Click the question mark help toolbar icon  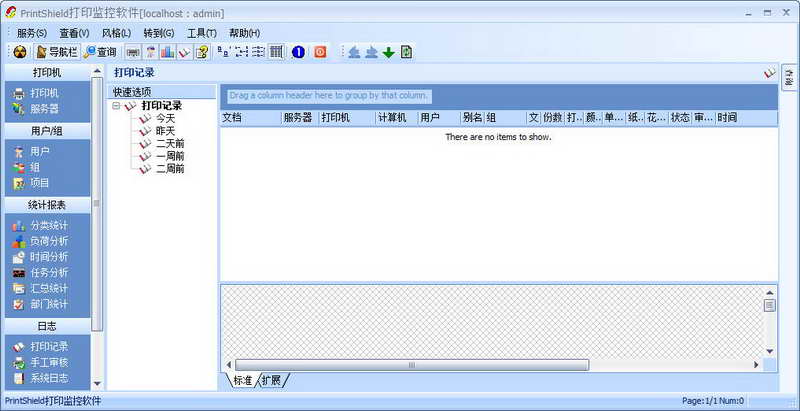pyautogui.click(x=202, y=52)
